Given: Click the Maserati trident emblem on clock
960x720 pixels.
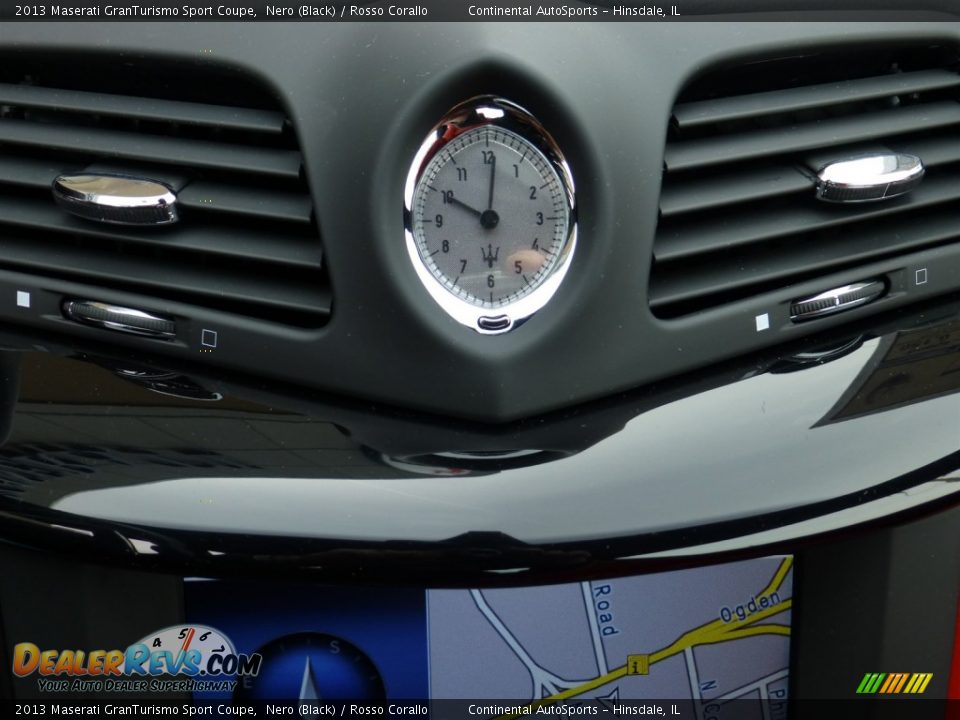Looking at the screenshot, I should (x=490, y=254).
